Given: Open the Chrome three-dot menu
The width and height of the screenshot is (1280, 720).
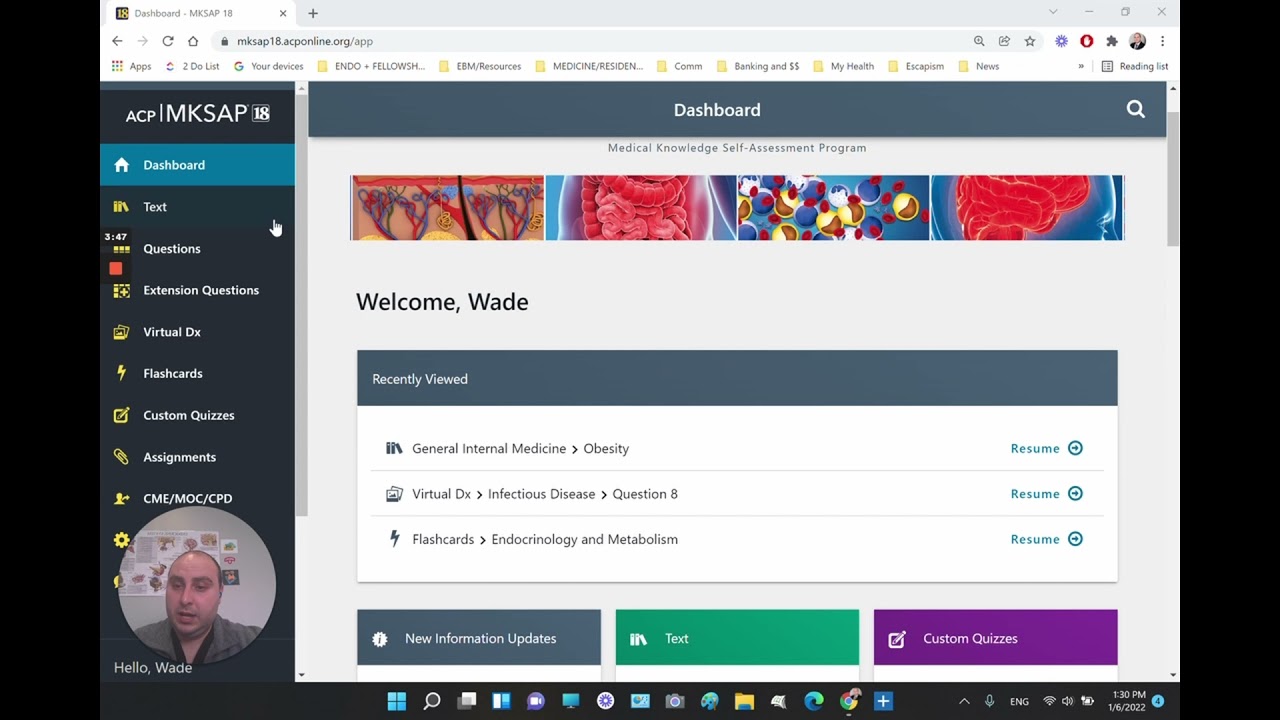Looking at the screenshot, I should point(1162,41).
